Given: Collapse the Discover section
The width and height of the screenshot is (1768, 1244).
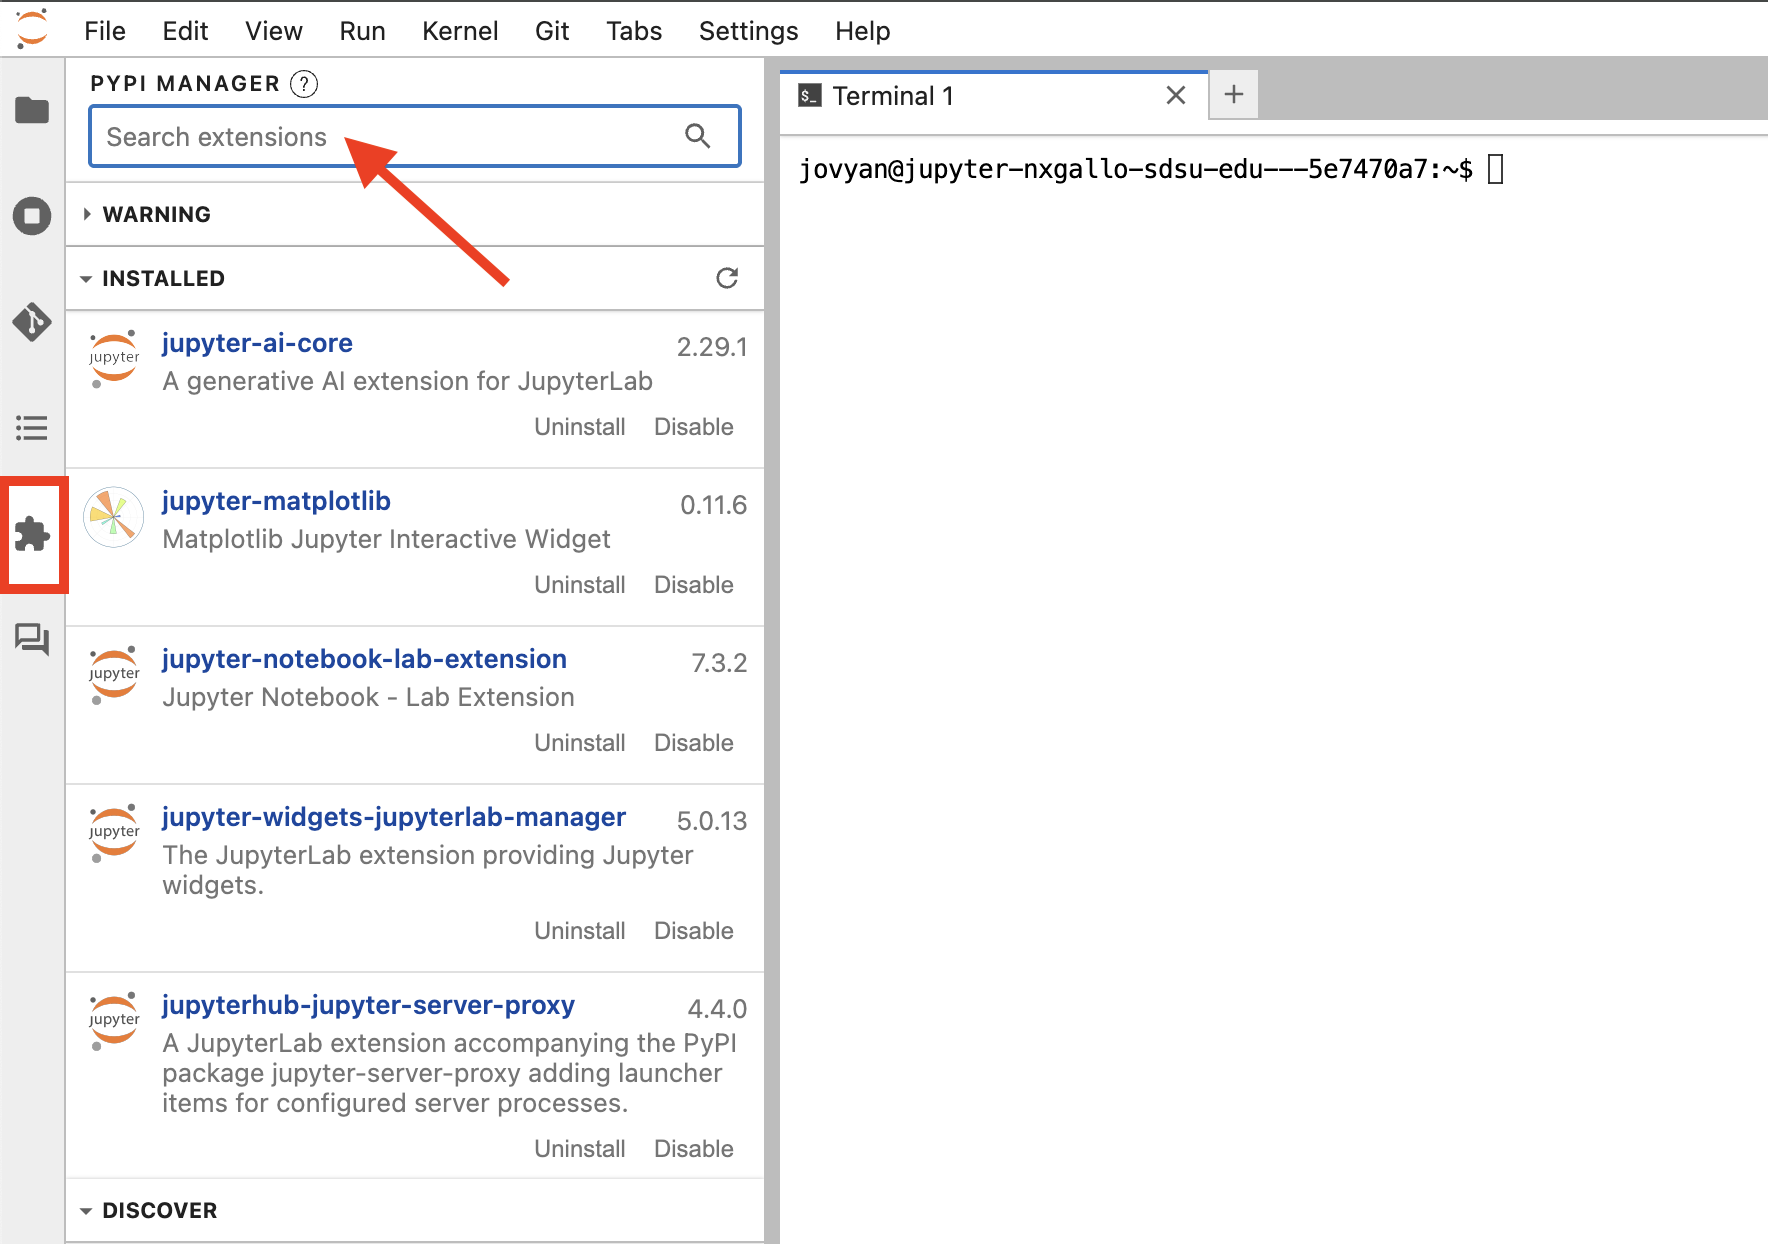Looking at the screenshot, I should [159, 1210].
